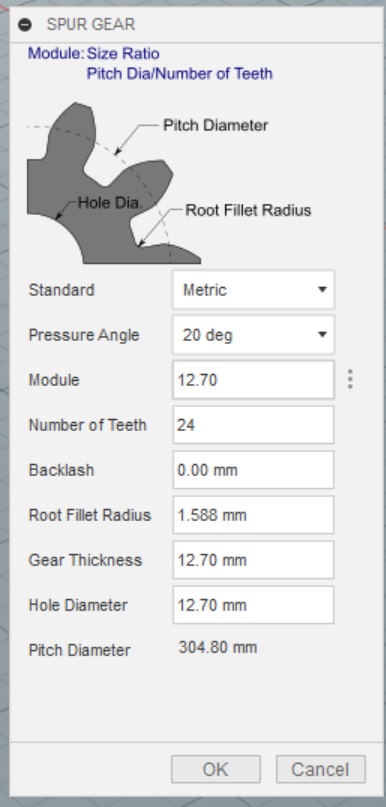Open the Module field options menu
The image size is (386, 807).
(x=350, y=379)
